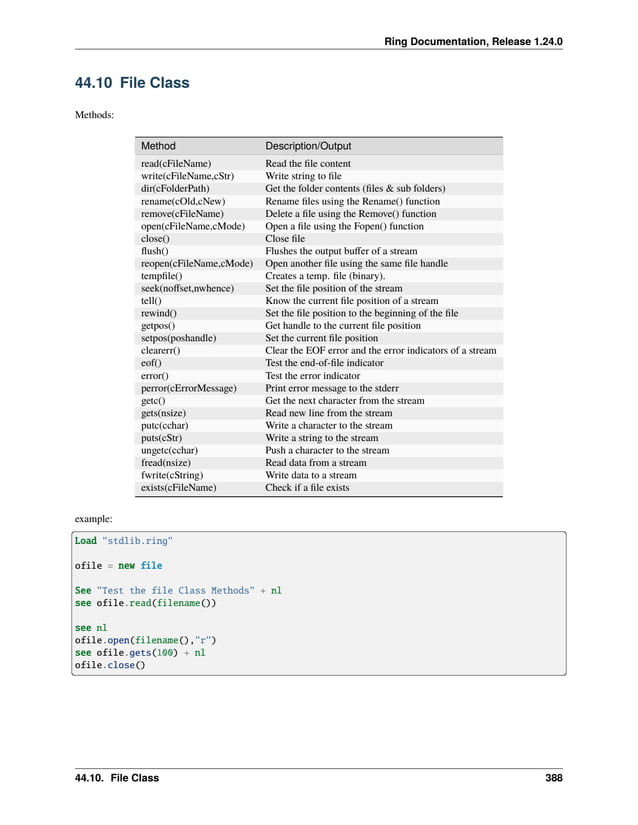638x825 pixels.
Task: Click 'Clear the EOF error and the error indicators' description
Action: pyautogui.click(x=381, y=350)
